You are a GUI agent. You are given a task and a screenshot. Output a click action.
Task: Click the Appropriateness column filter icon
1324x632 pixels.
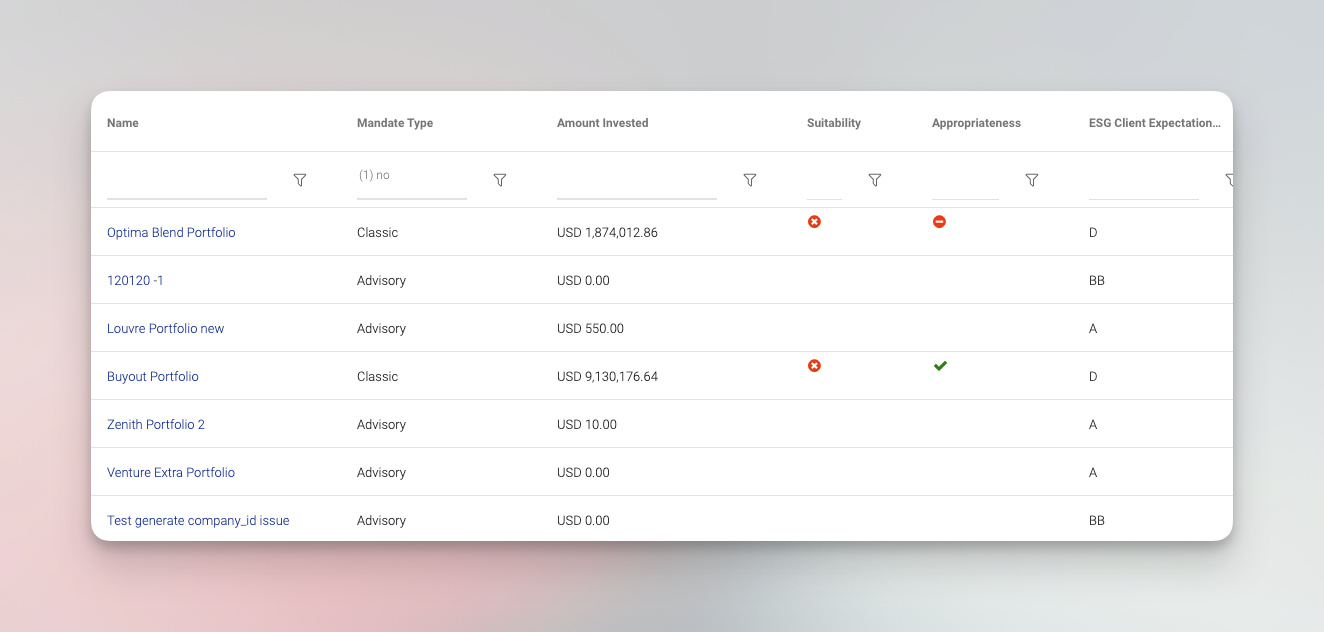pyautogui.click(x=1031, y=180)
